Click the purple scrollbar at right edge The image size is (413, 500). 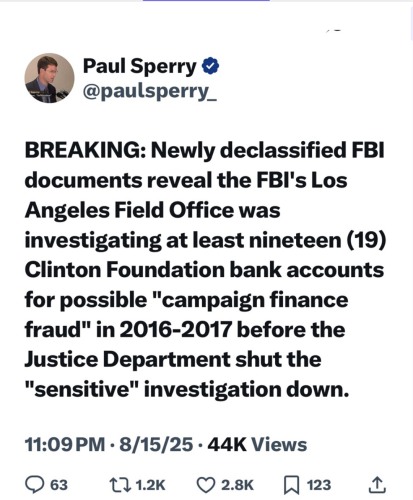(x=412, y=23)
